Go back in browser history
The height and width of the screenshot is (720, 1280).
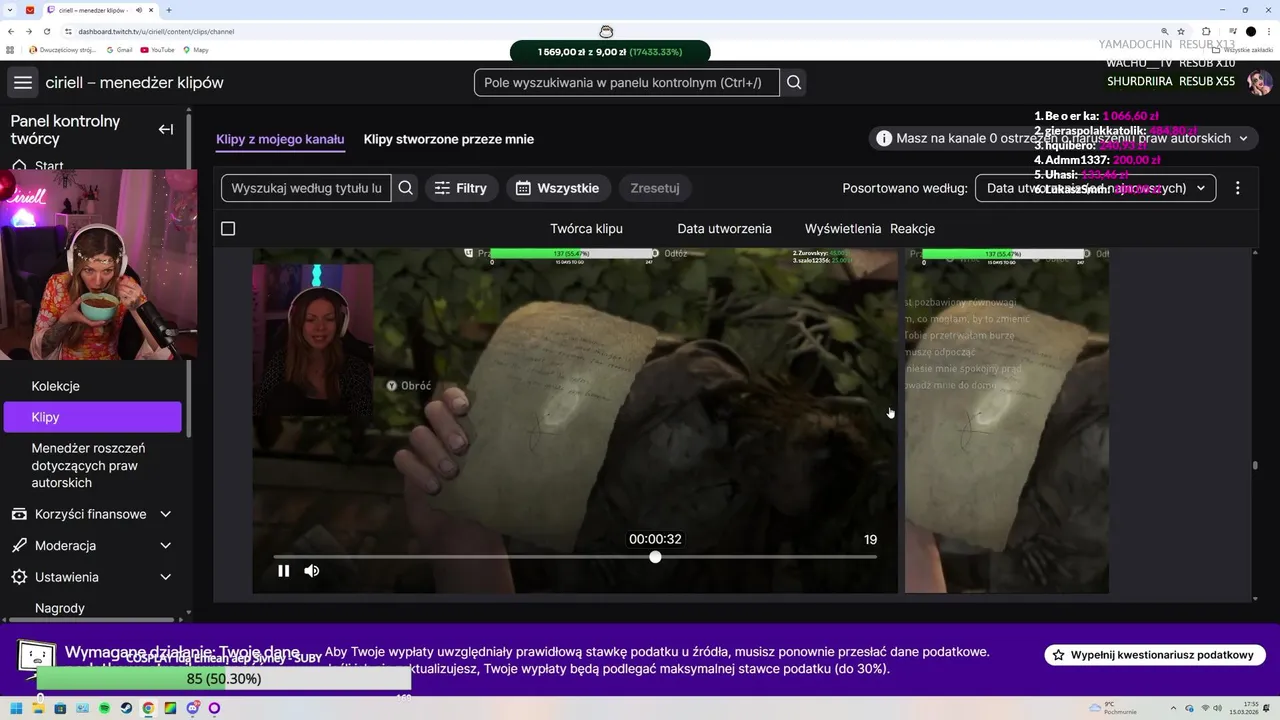point(11,31)
